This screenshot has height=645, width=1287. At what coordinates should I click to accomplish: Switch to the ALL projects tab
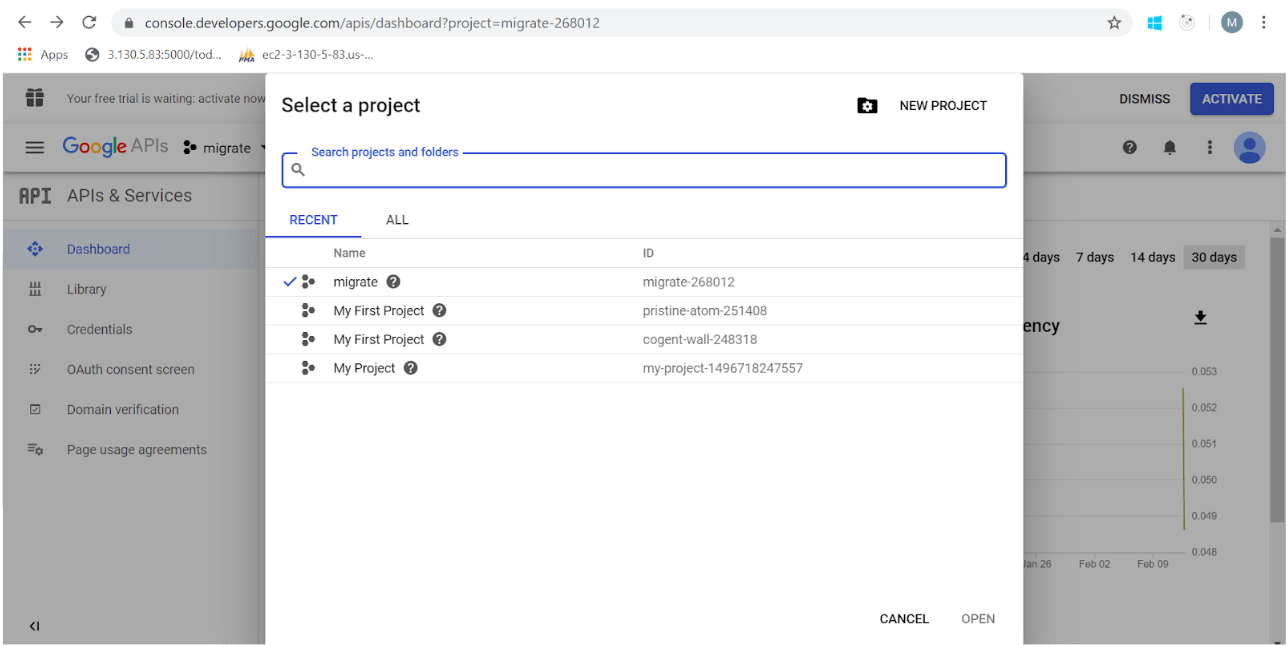[x=397, y=219]
